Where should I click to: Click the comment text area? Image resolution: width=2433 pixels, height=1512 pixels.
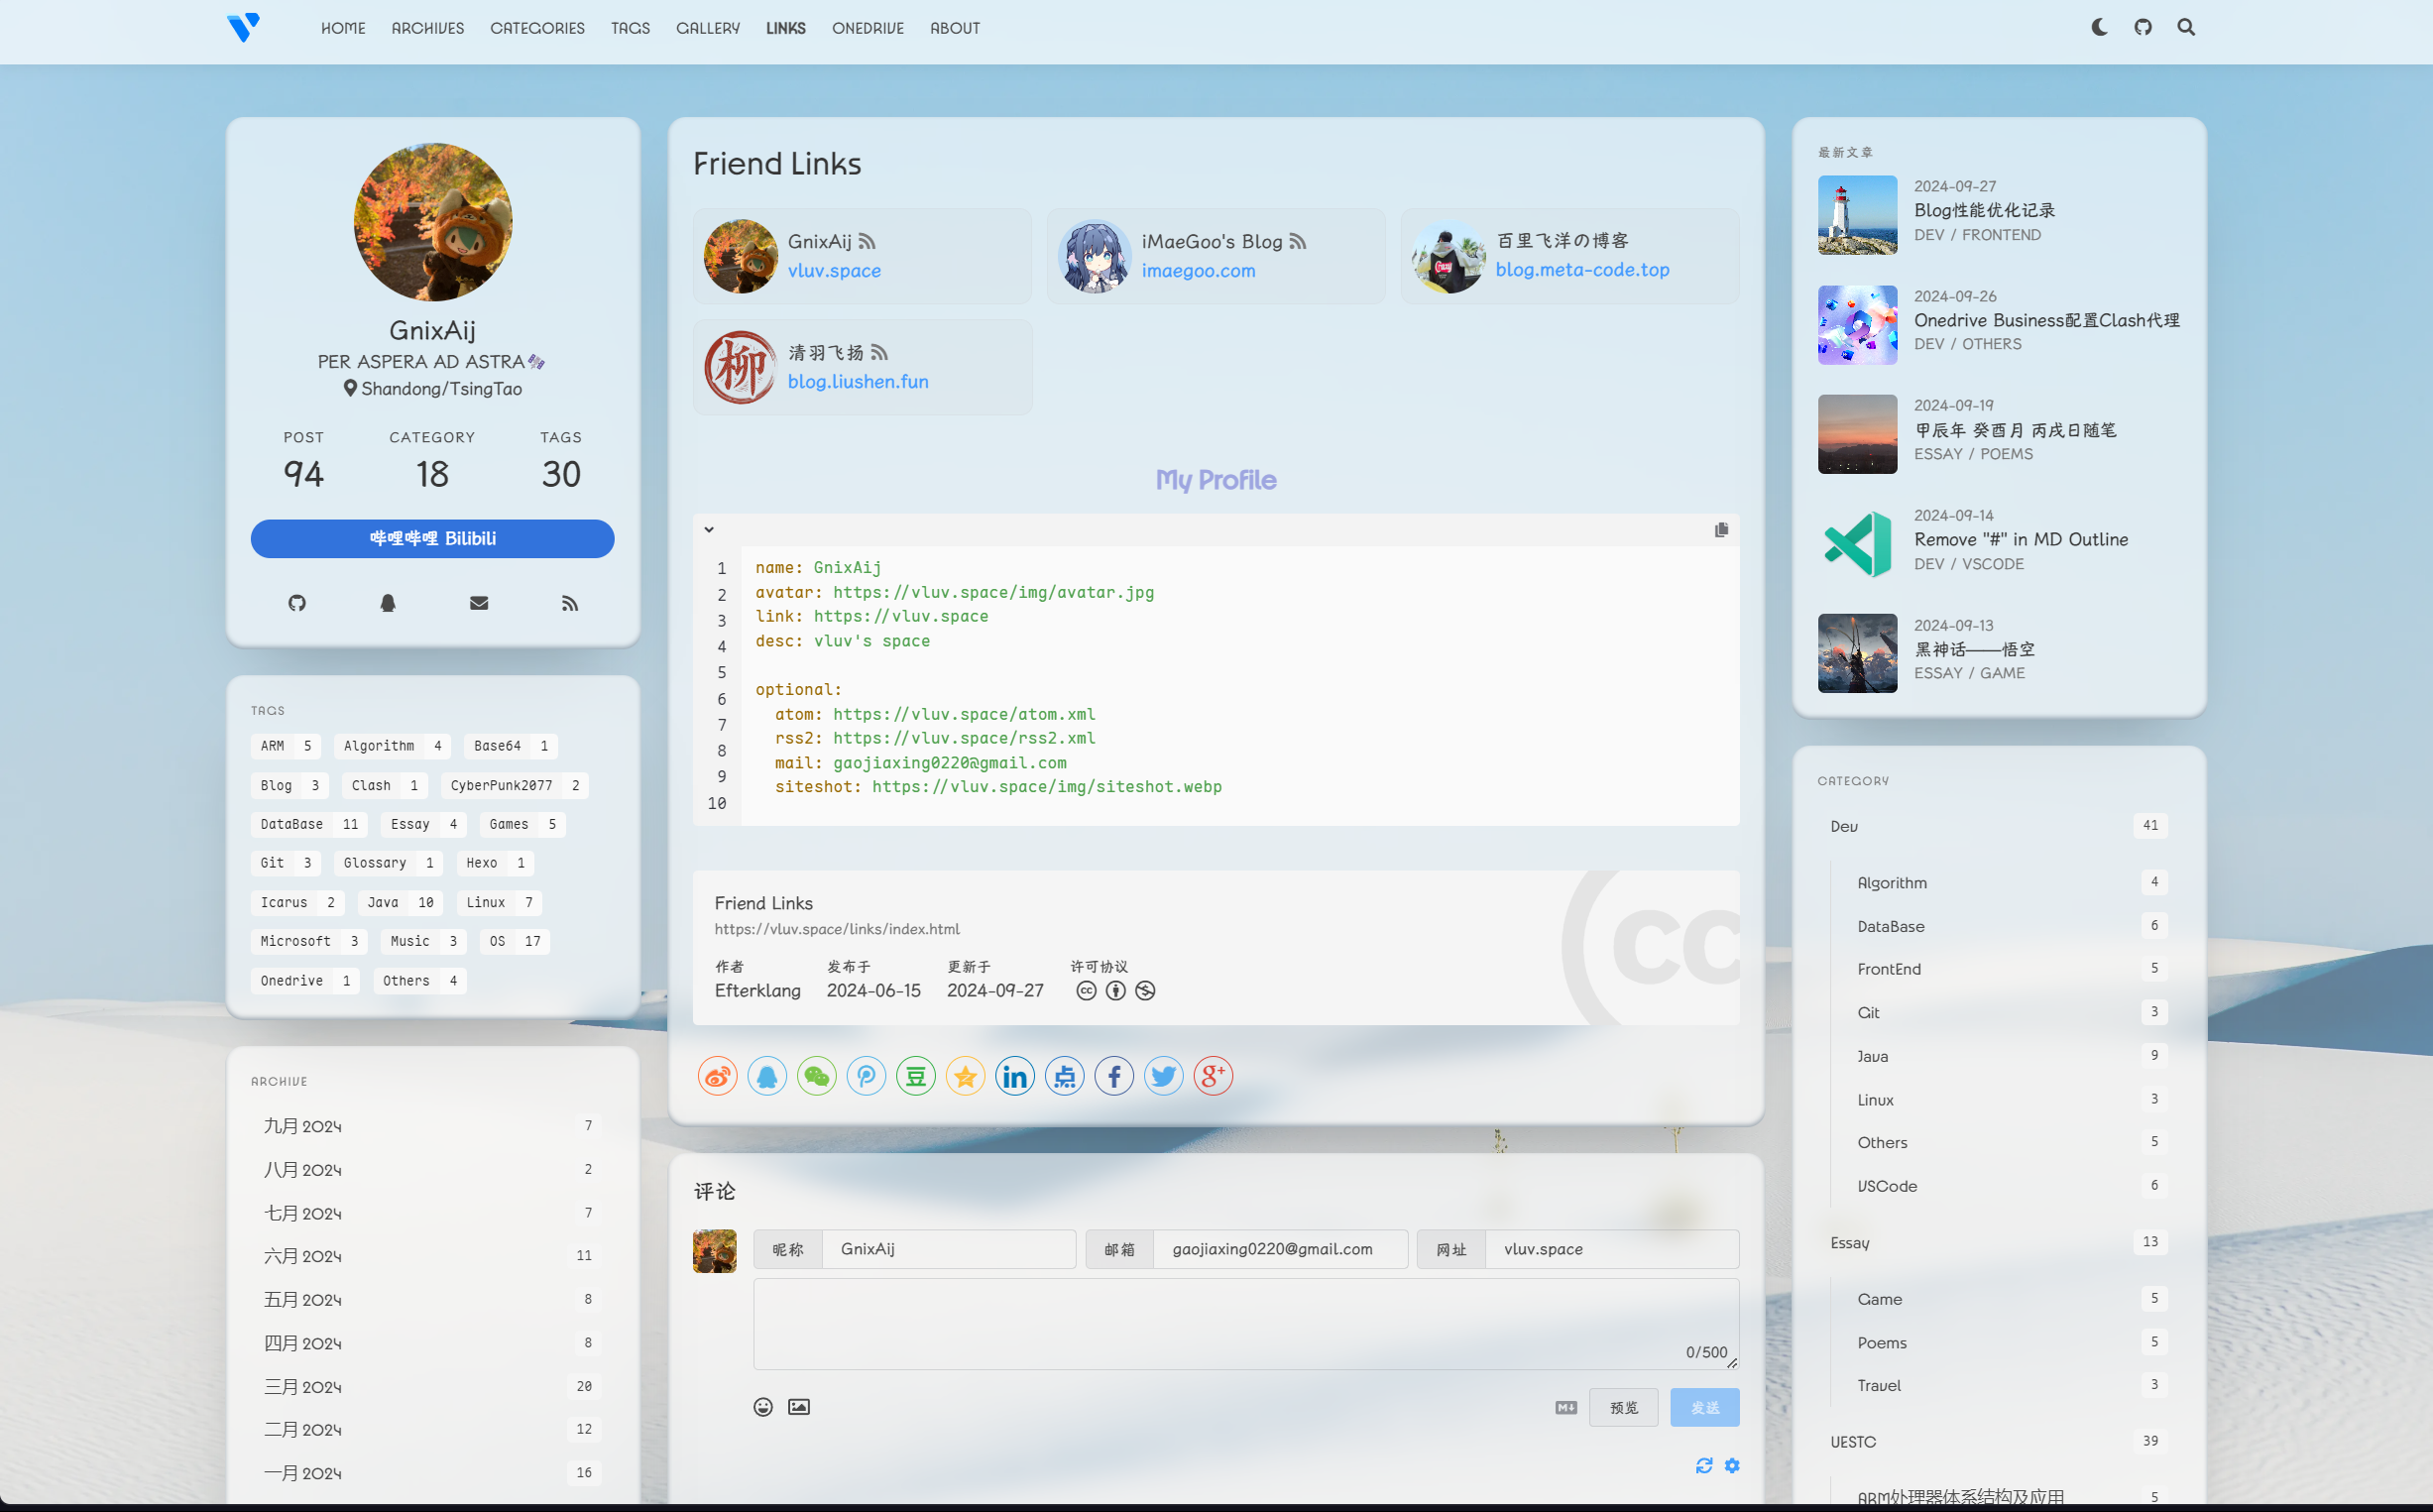pyautogui.click(x=1245, y=1322)
